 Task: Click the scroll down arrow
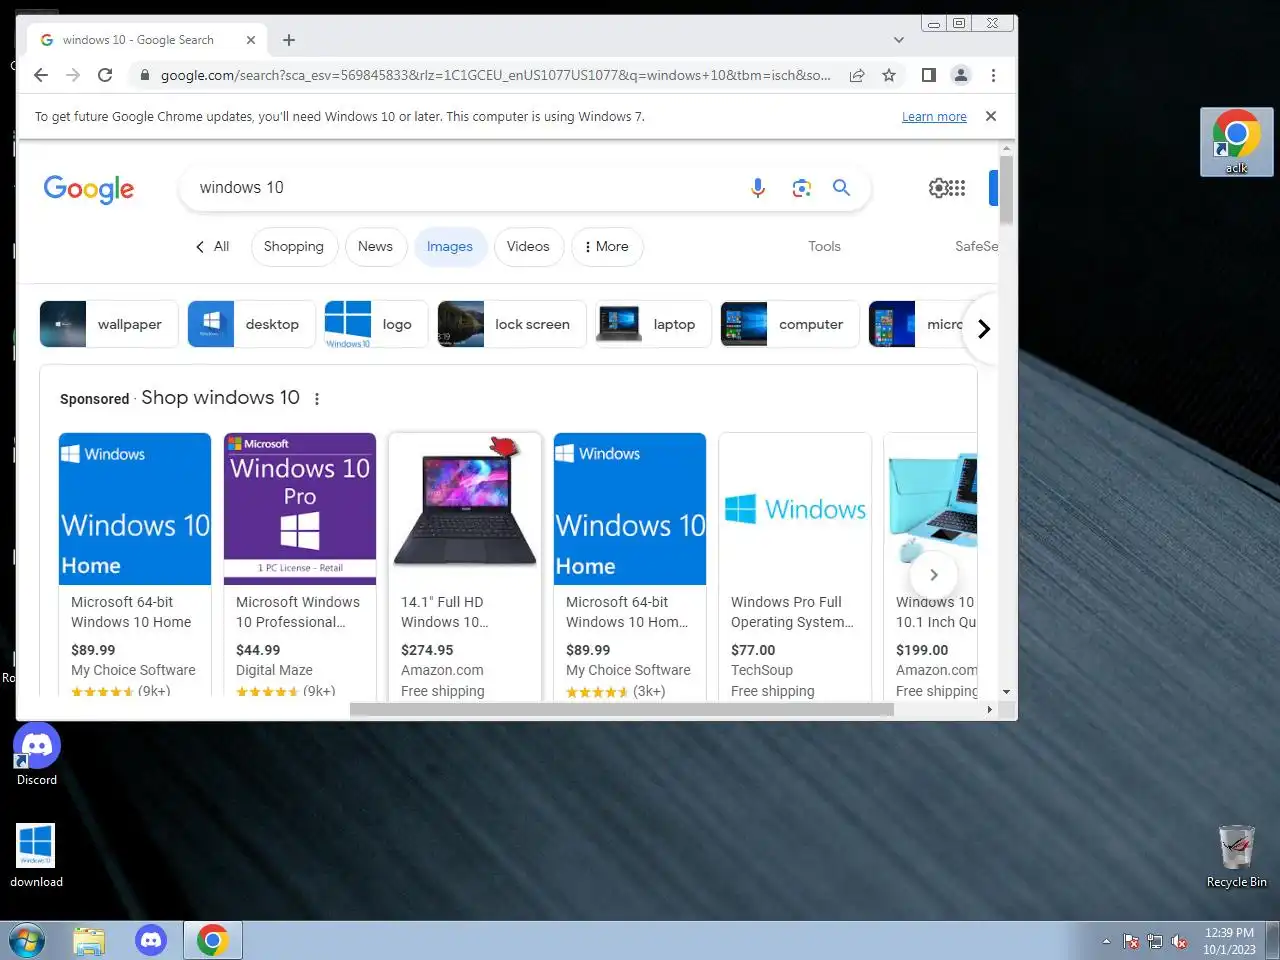pyautogui.click(x=1006, y=692)
